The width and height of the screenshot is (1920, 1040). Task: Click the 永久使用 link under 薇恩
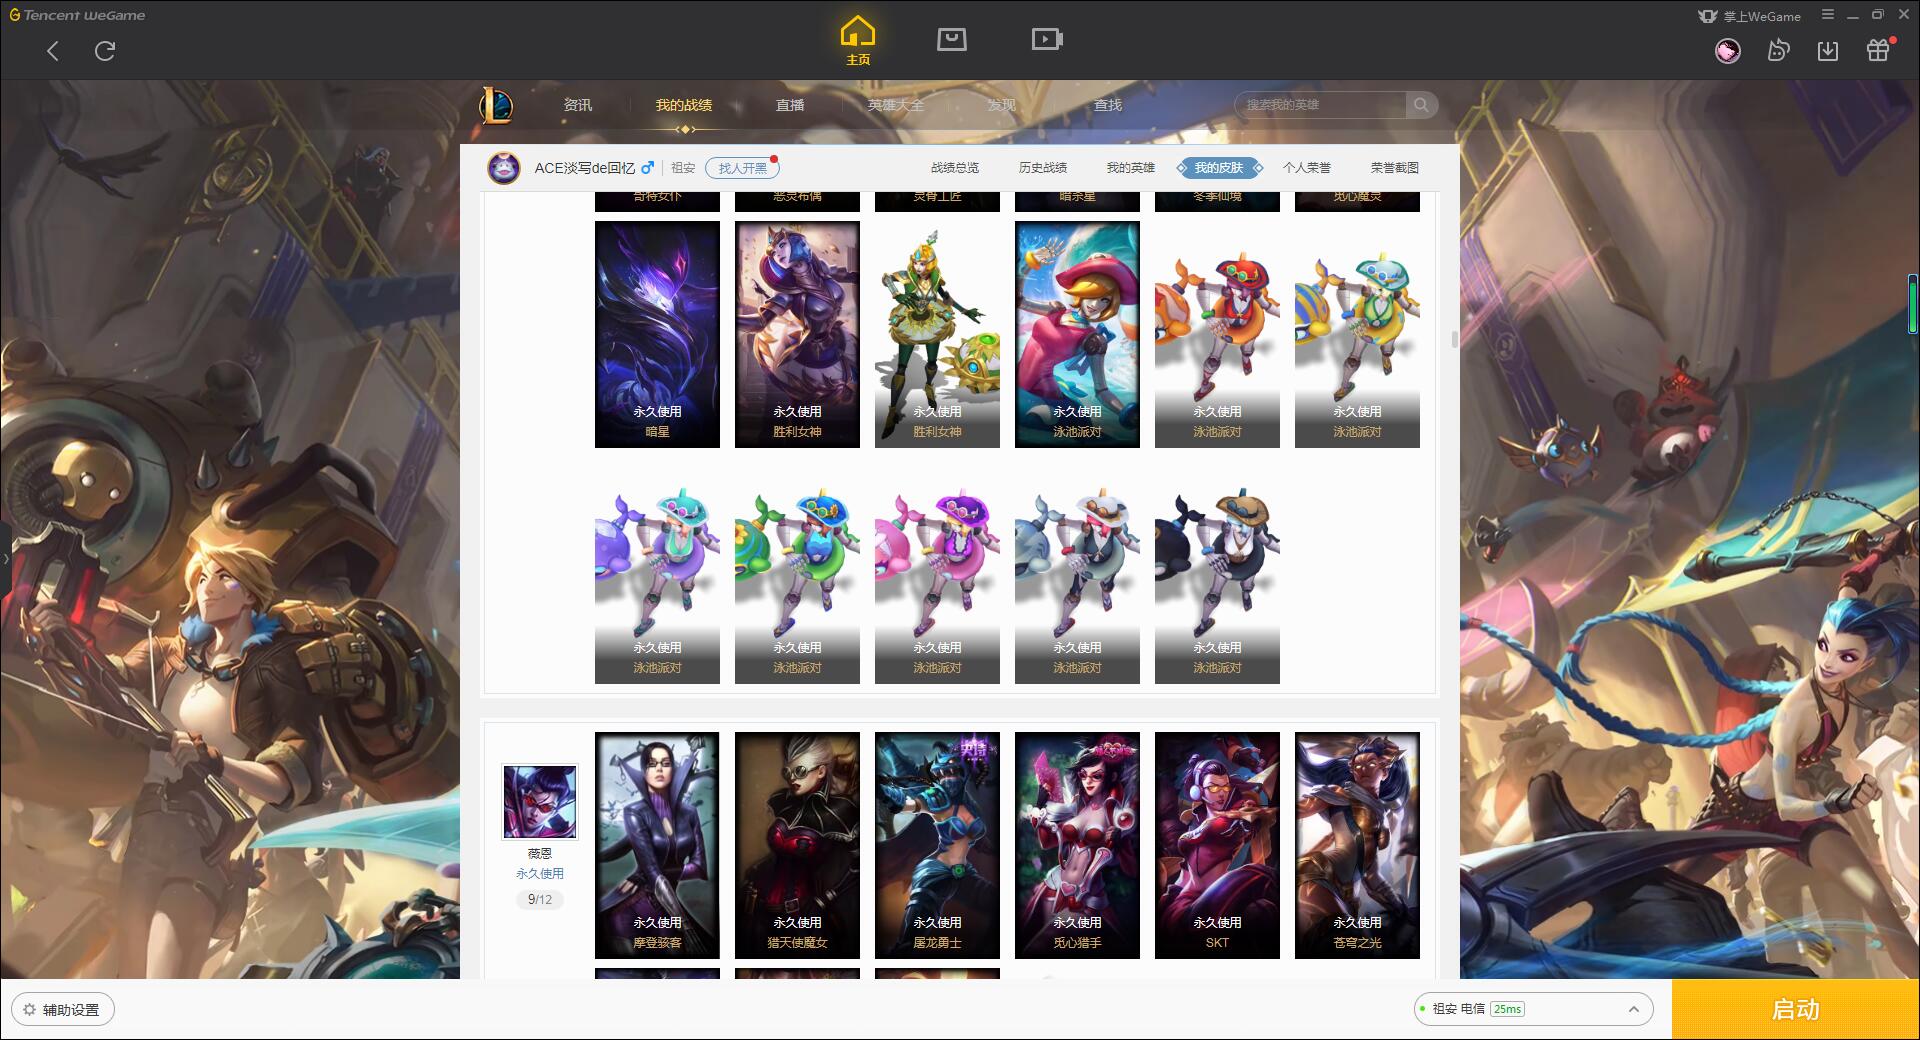coord(540,873)
